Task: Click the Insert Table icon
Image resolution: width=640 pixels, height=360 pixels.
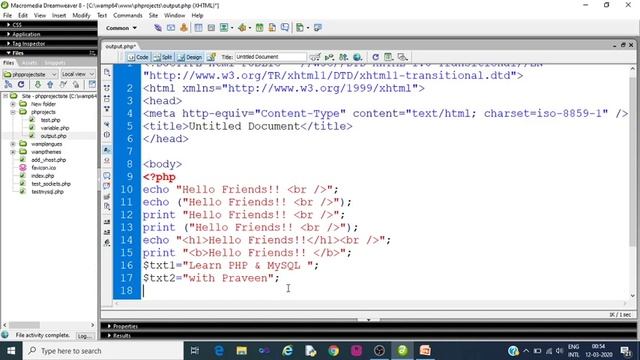Action: pos(198,28)
